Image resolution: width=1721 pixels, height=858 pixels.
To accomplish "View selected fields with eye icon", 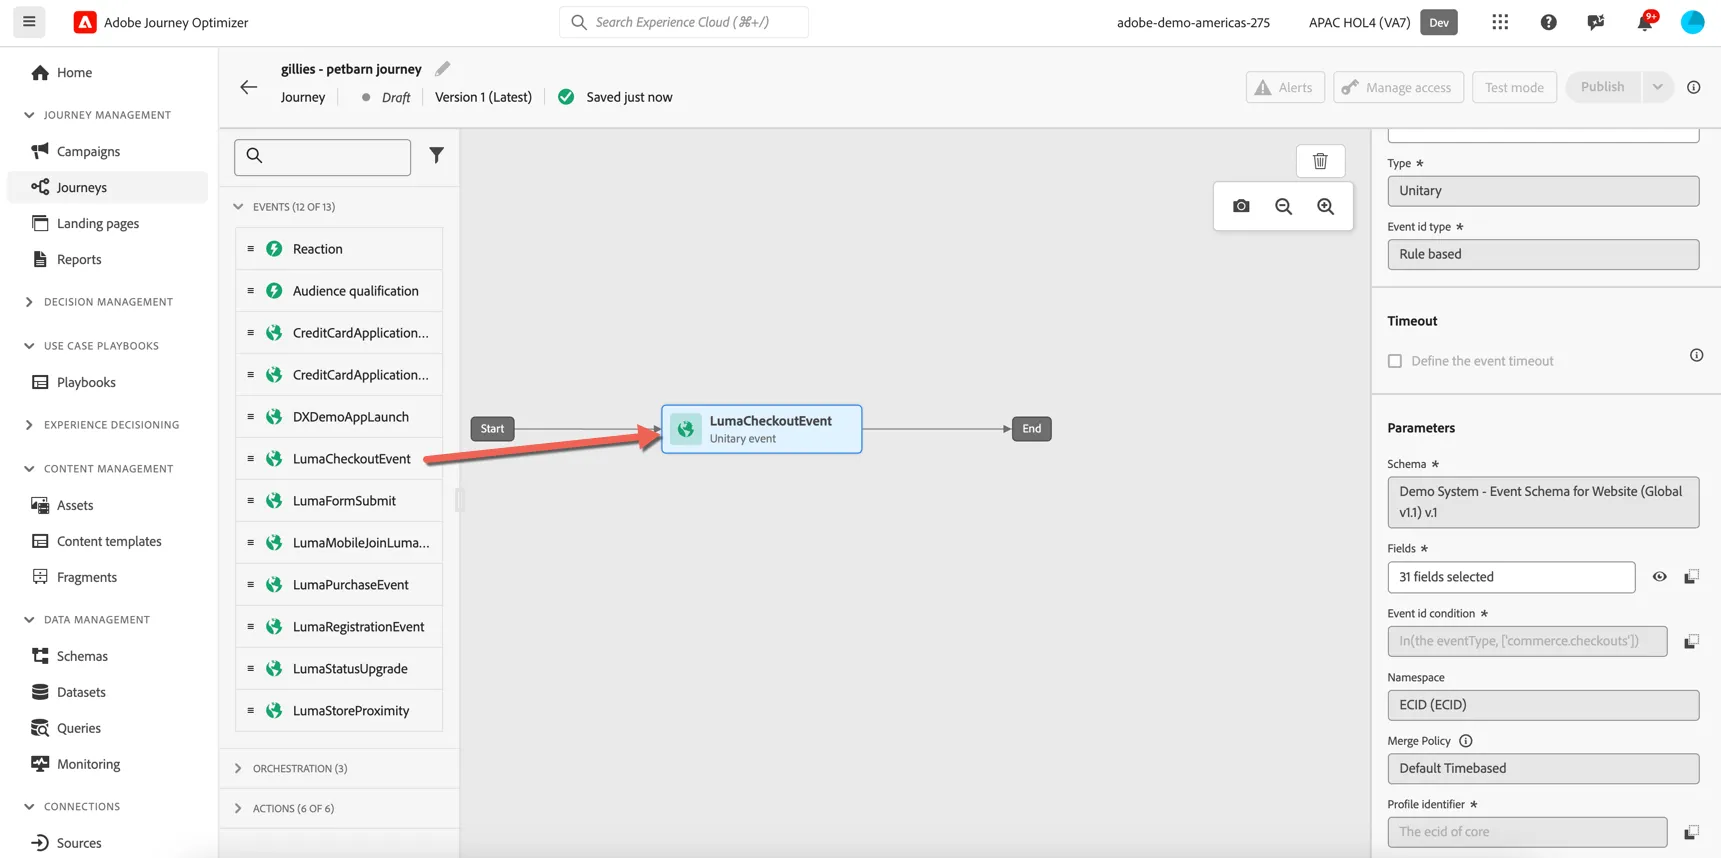I will [x=1659, y=577].
